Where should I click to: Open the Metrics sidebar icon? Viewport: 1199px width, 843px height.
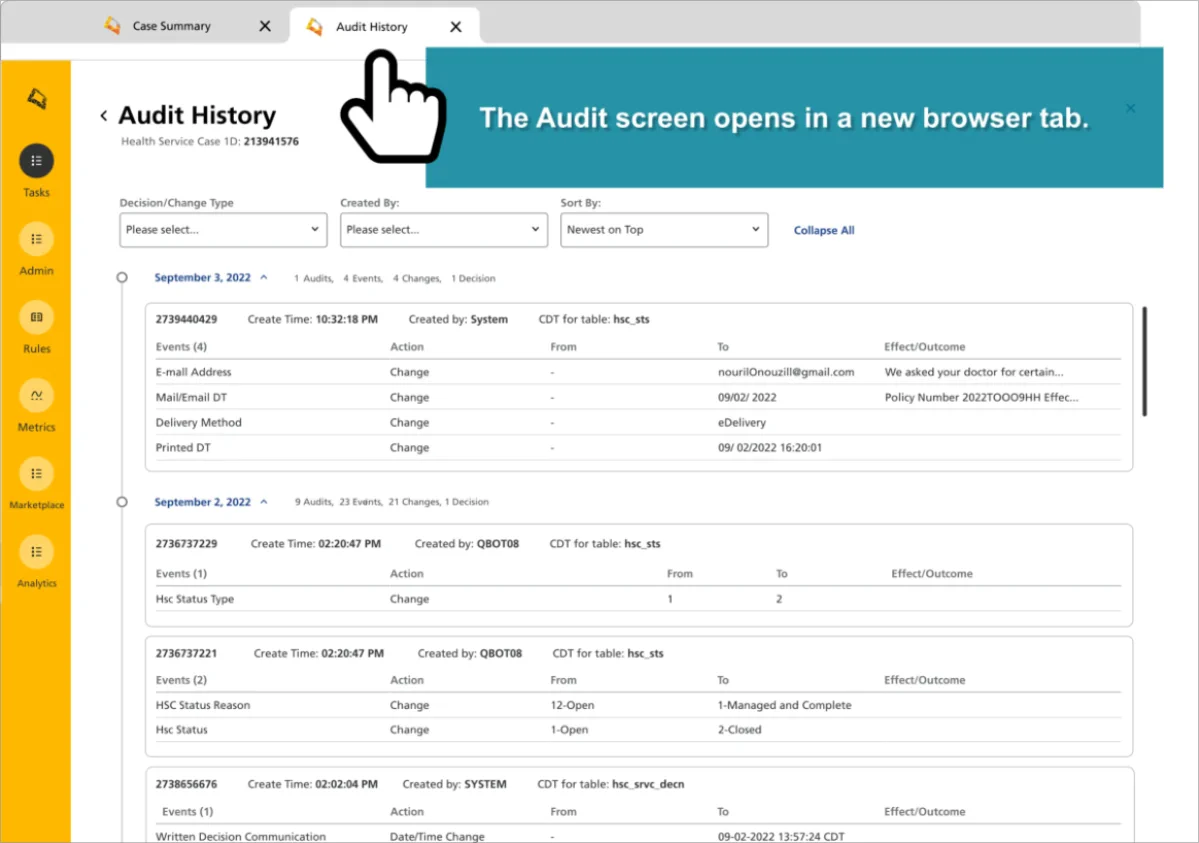(x=36, y=395)
